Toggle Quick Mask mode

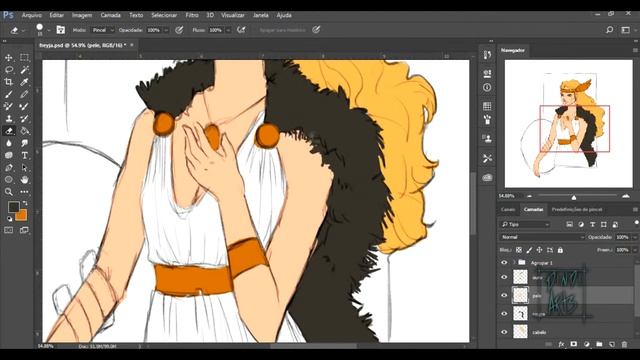(x=9, y=230)
